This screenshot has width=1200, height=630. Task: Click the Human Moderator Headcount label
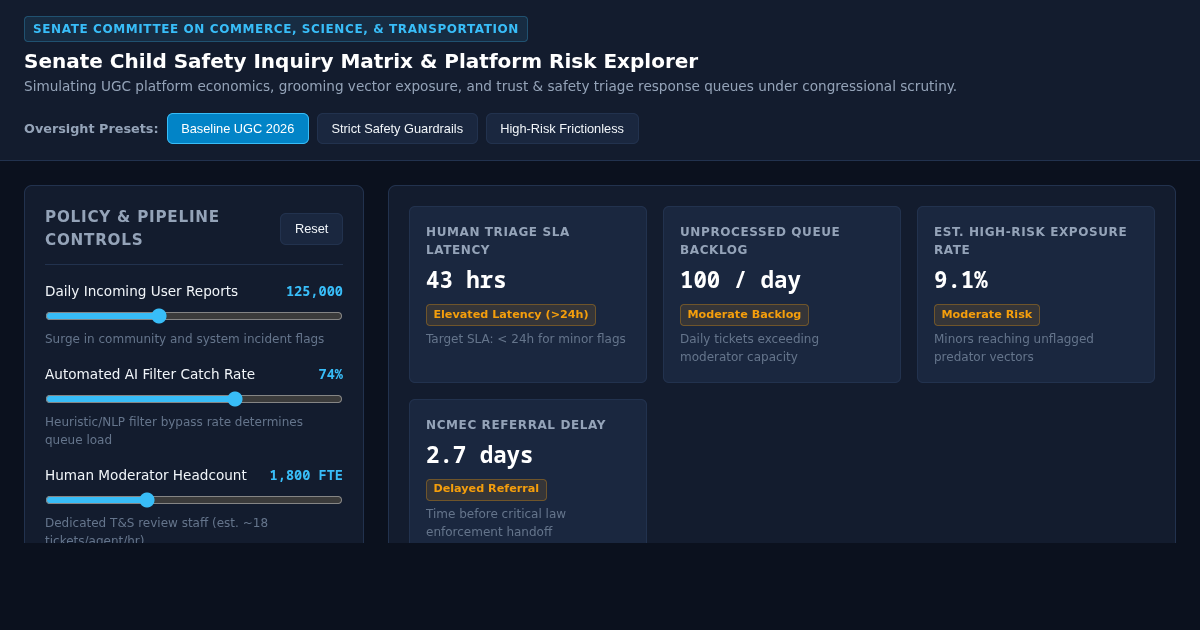point(146,475)
